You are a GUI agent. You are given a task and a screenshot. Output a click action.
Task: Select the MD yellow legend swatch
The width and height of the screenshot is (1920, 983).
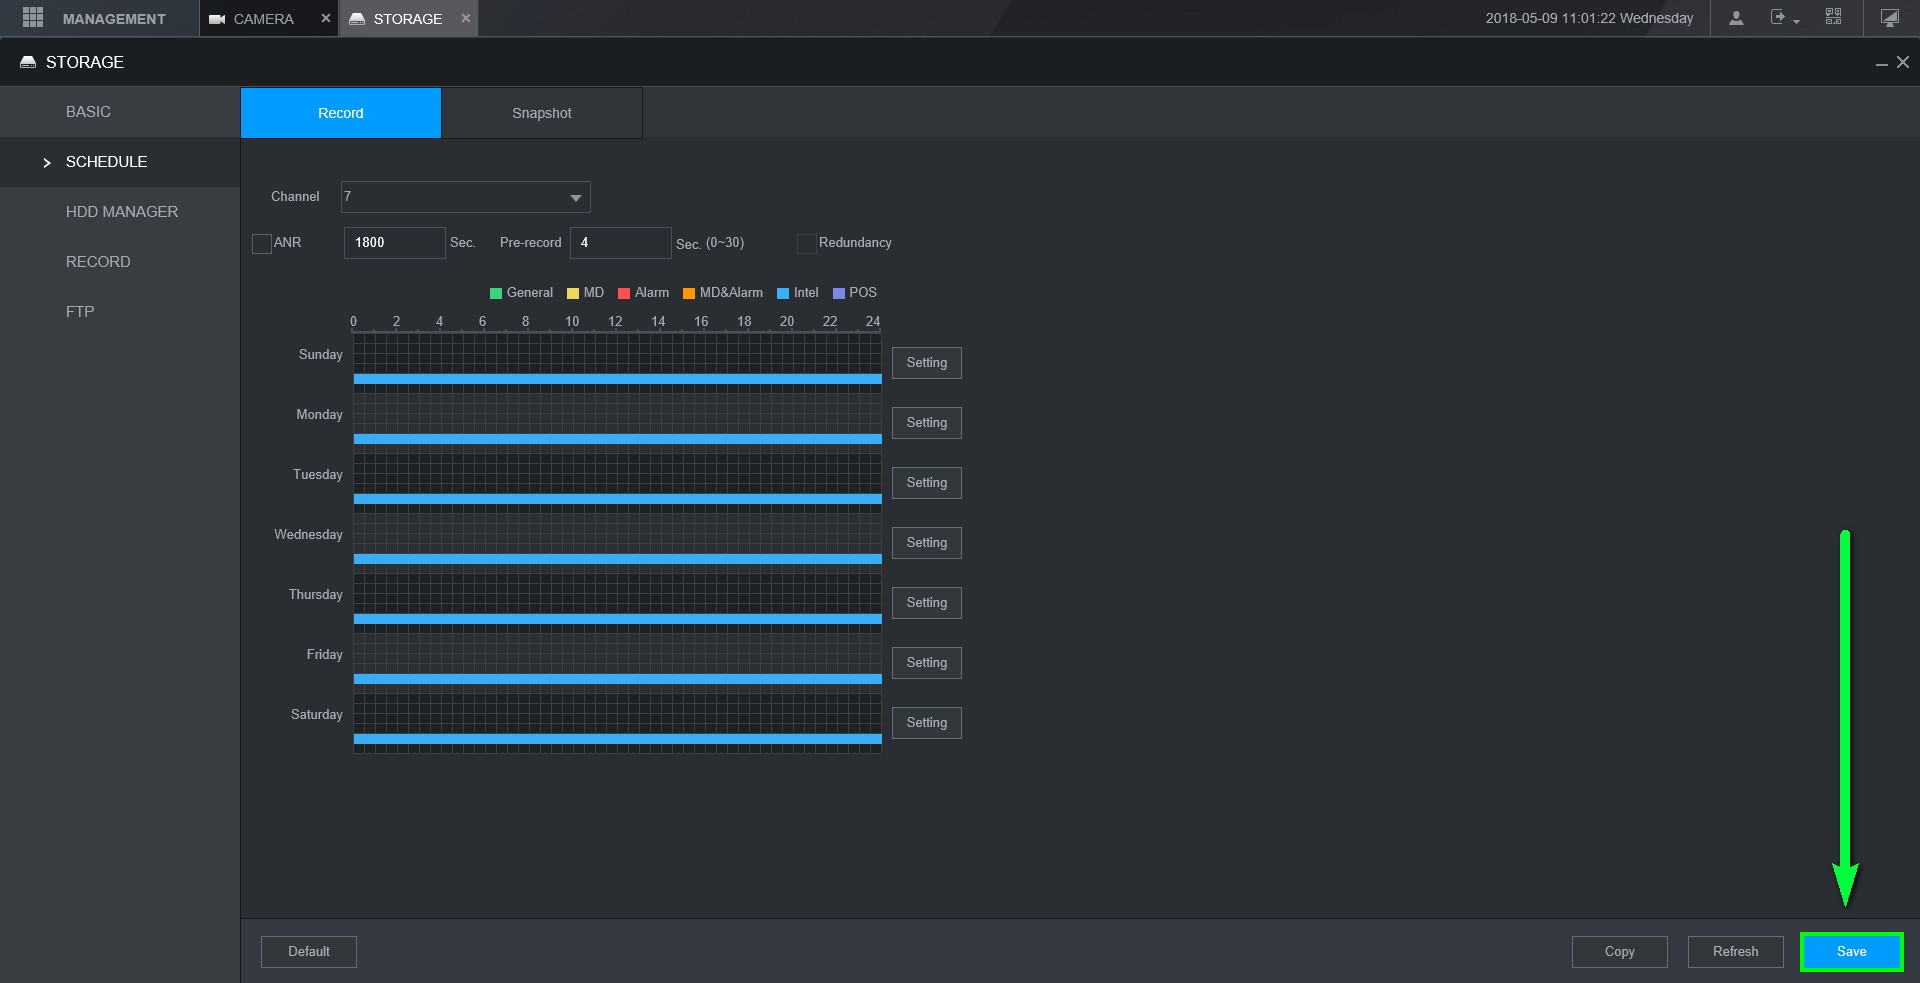click(573, 293)
